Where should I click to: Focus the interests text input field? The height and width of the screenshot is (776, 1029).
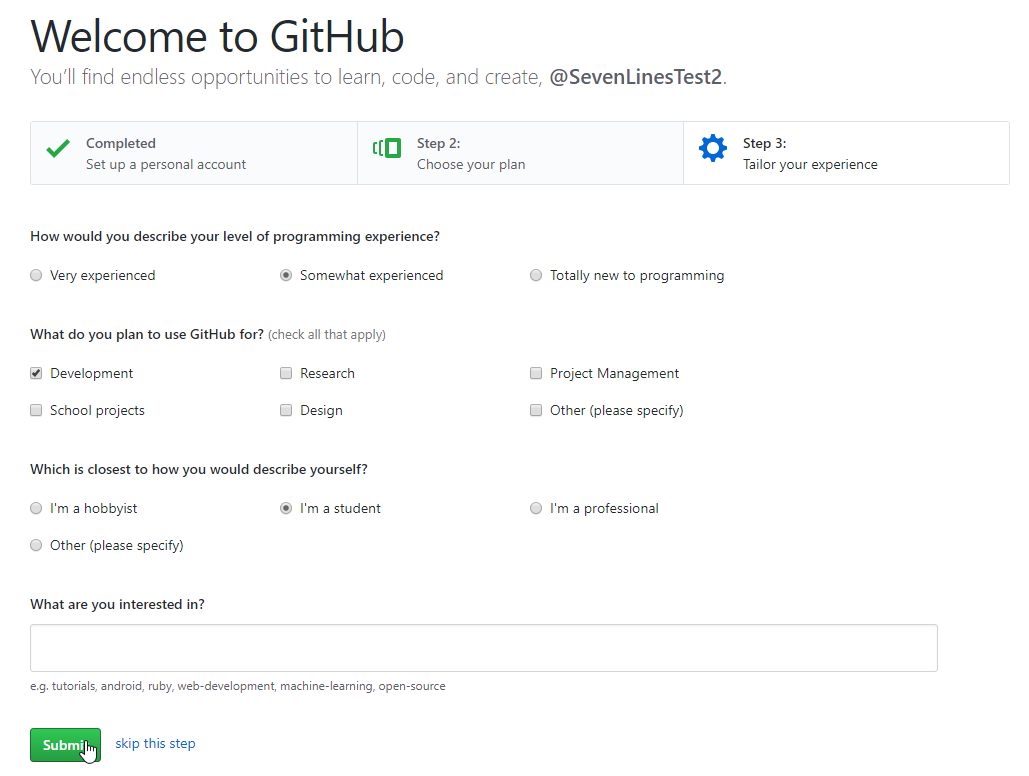click(484, 648)
